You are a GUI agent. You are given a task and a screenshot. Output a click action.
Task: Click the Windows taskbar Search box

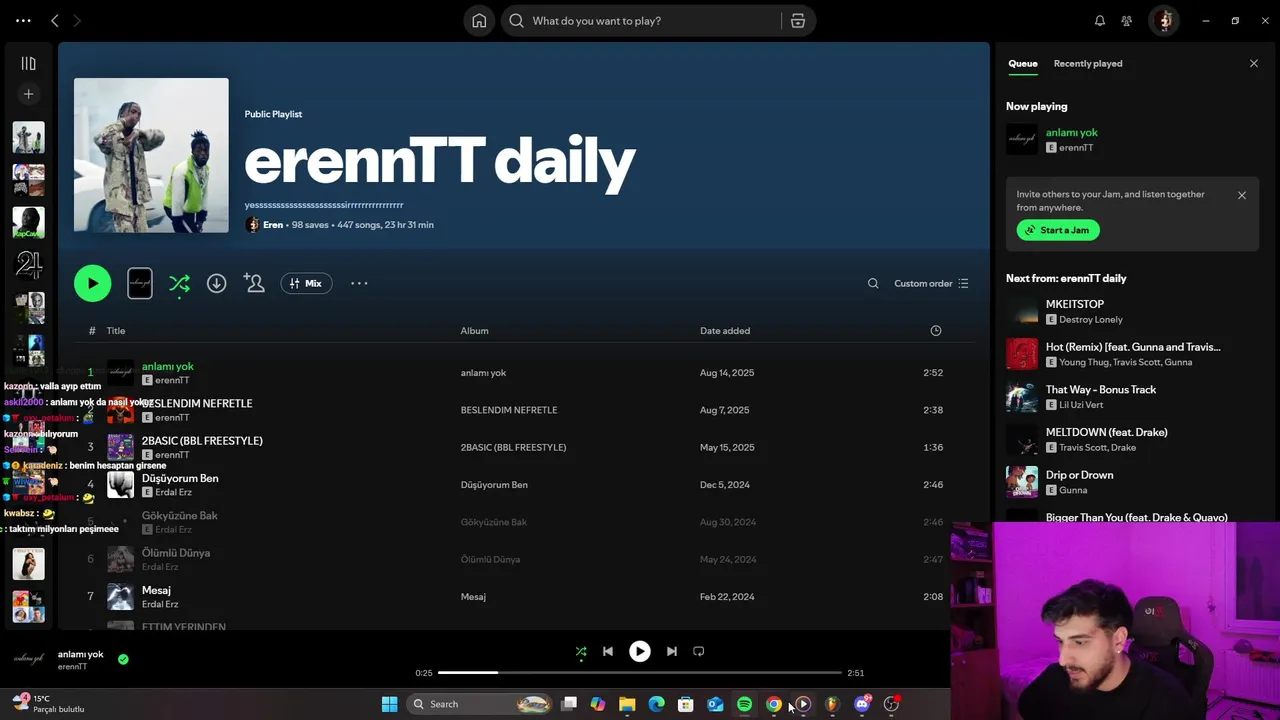tap(481, 704)
